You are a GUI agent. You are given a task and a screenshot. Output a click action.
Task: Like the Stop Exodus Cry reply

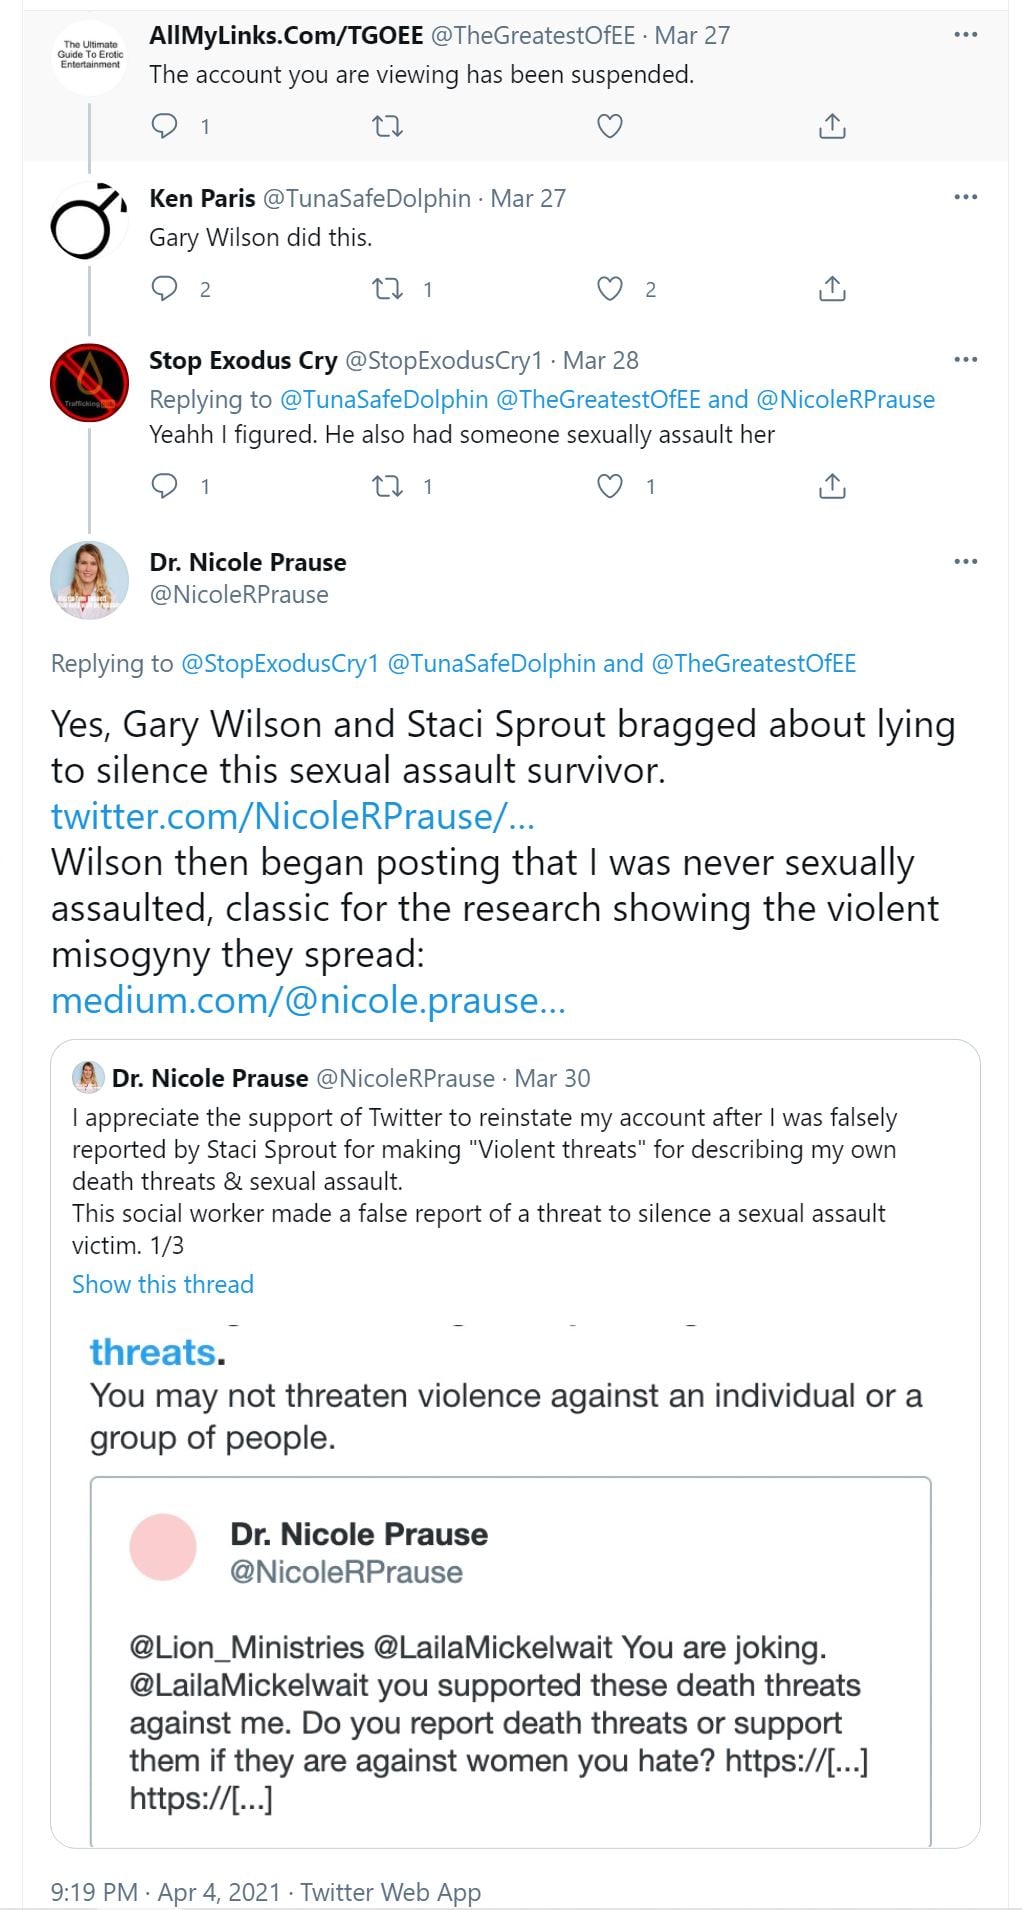[x=610, y=486]
